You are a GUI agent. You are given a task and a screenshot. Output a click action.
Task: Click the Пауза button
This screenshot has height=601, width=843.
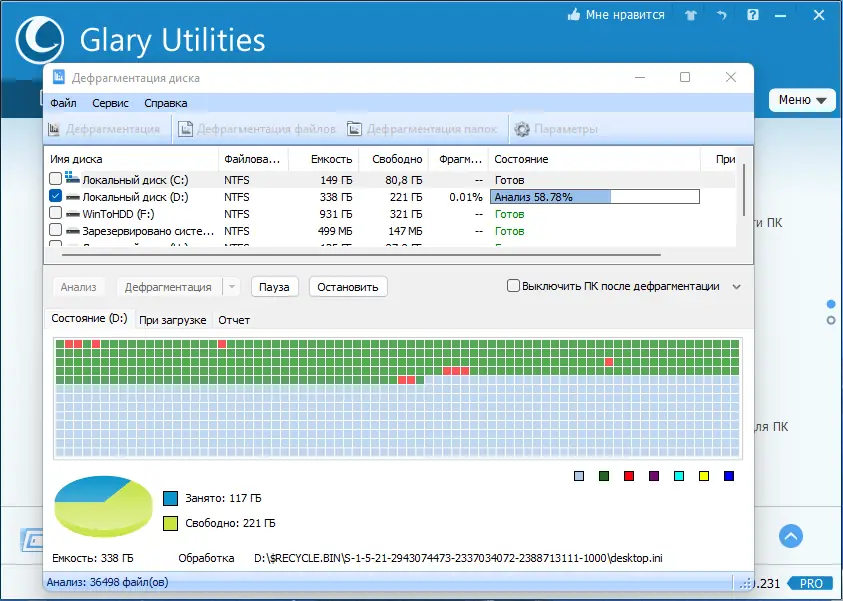click(274, 287)
